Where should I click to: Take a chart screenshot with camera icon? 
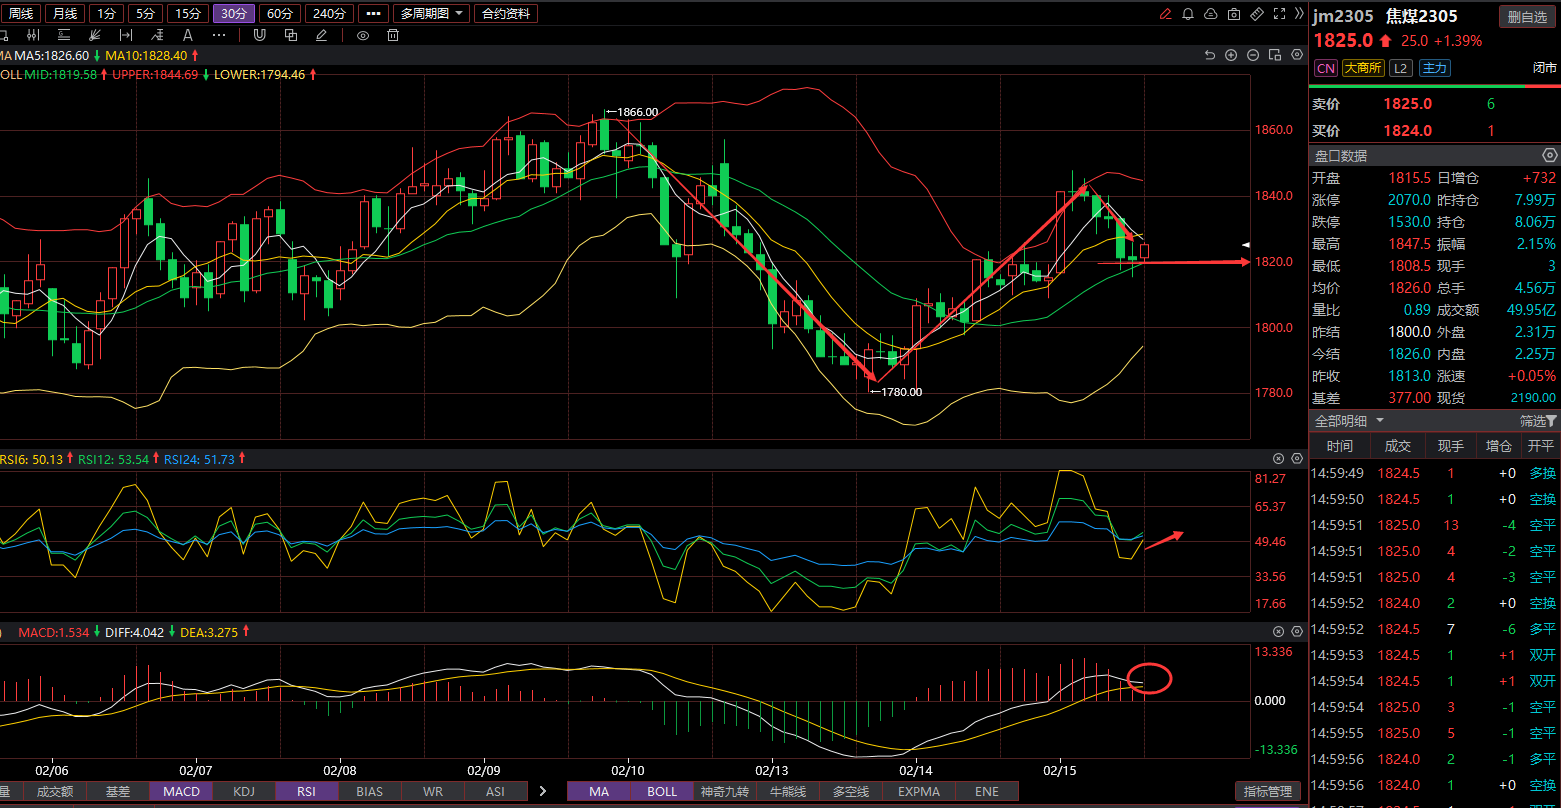click(x=1234, y=14)
